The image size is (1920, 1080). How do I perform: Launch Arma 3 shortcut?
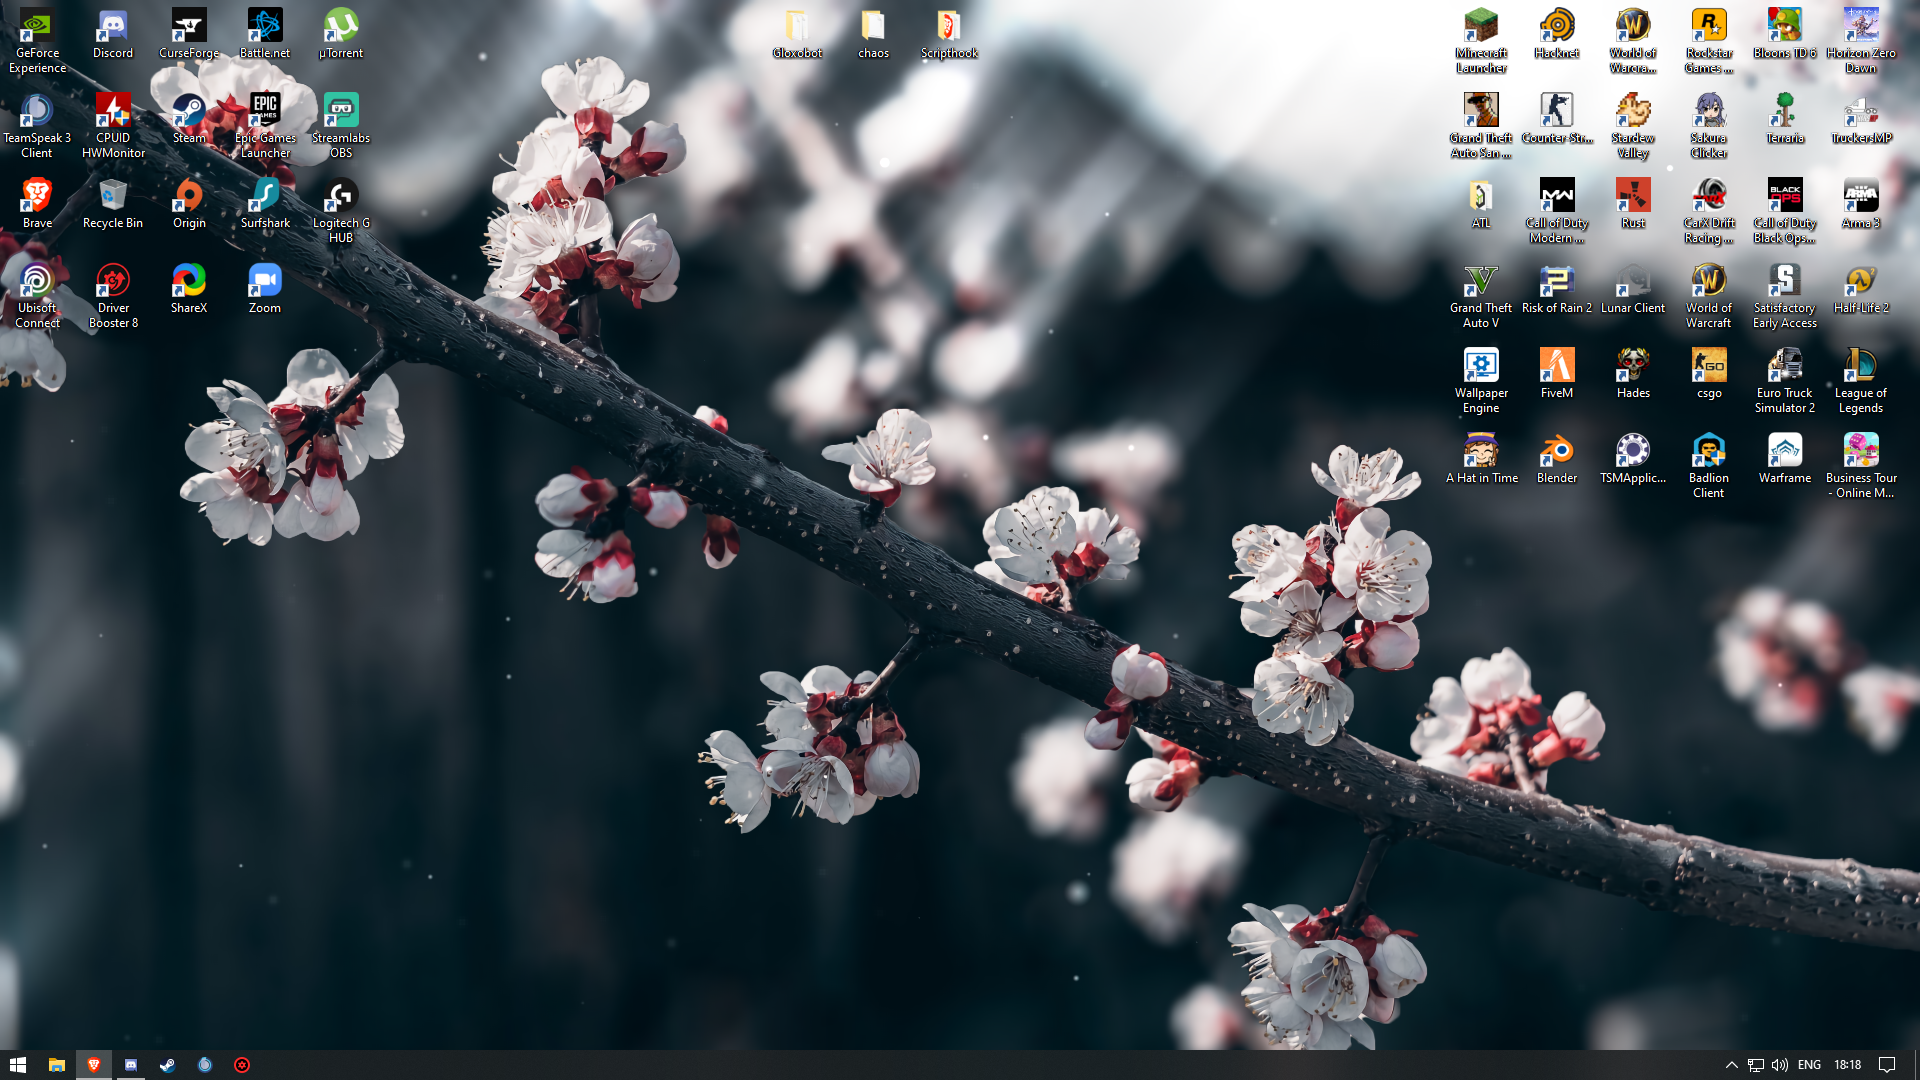[1861, 203]
